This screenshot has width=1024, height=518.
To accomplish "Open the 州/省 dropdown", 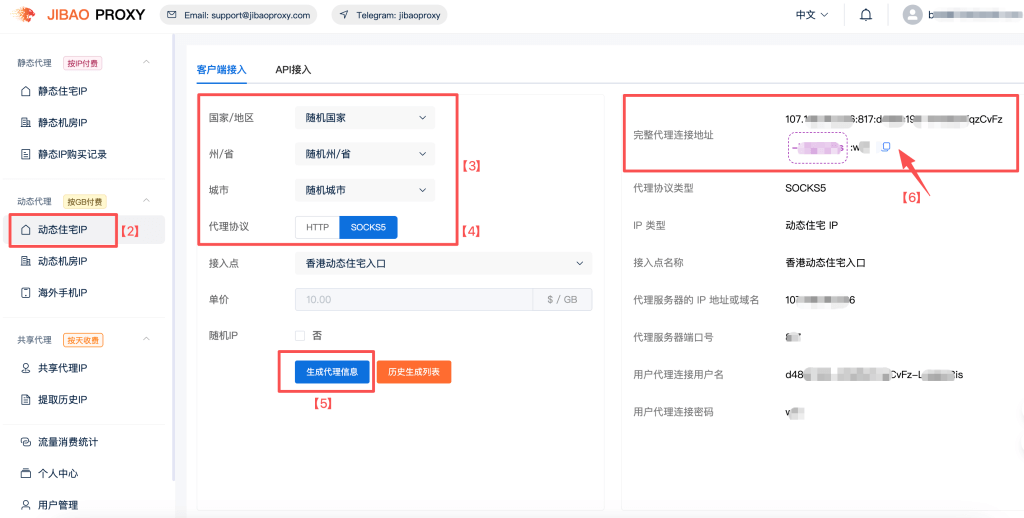I will (x=364, y=155).
